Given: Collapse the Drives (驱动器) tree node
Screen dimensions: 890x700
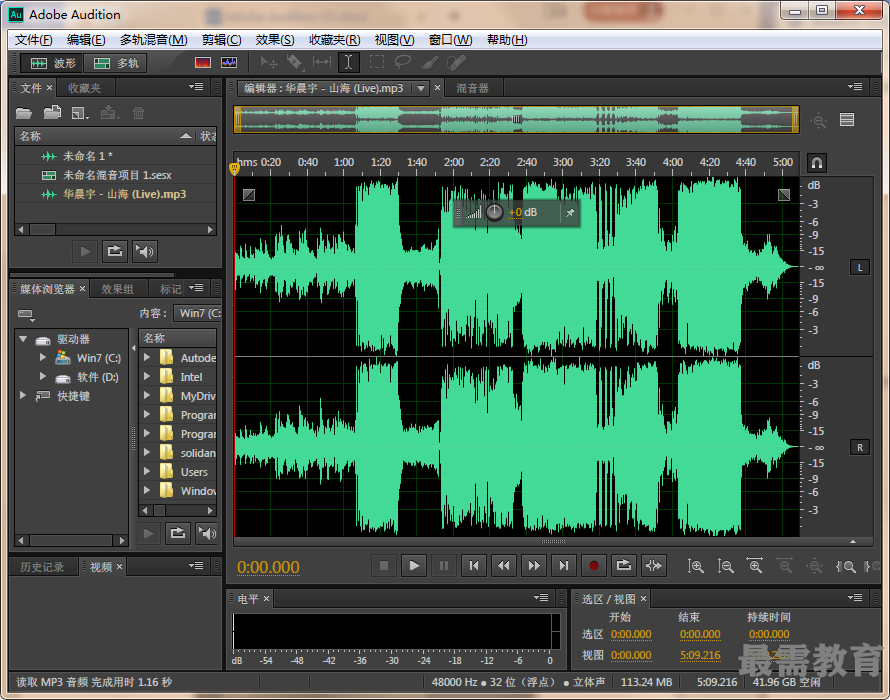Looking at the screenshot, I should point(23,339).
